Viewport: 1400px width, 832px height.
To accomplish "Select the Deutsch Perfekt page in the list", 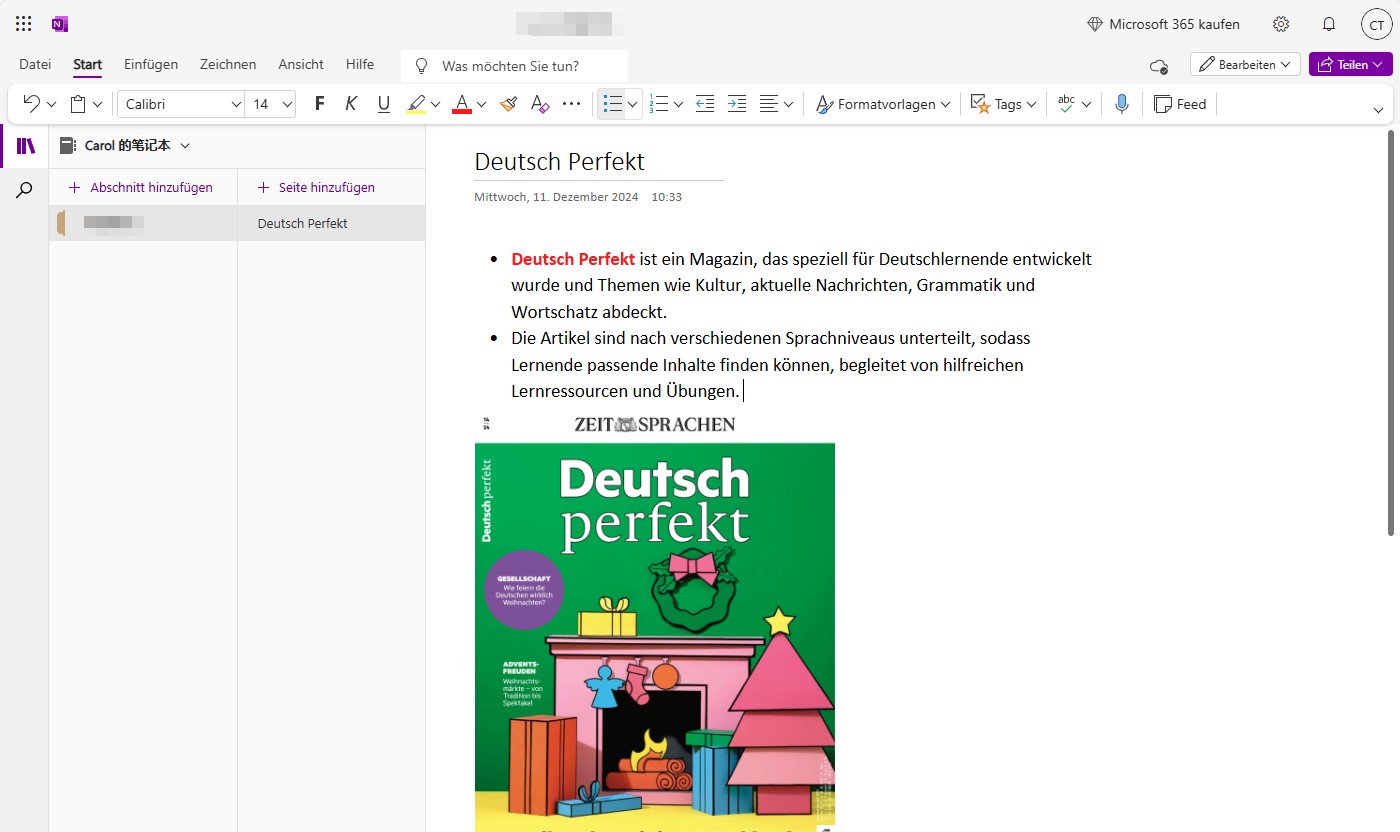I will click(x=331, y=223).
